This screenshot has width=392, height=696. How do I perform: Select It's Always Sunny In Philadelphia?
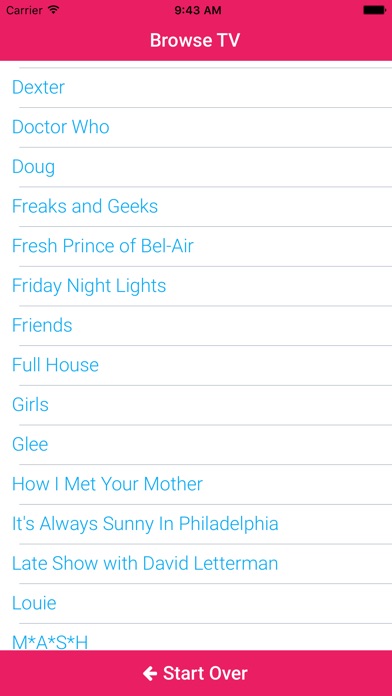pos(196,524)
